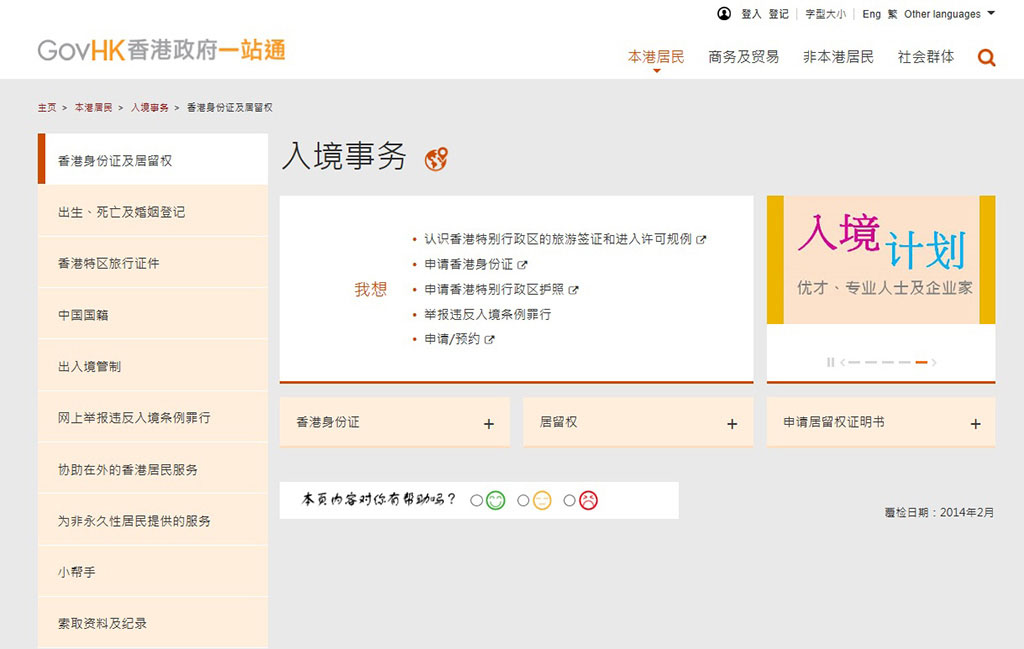Select the red sad face radio button

569,500
